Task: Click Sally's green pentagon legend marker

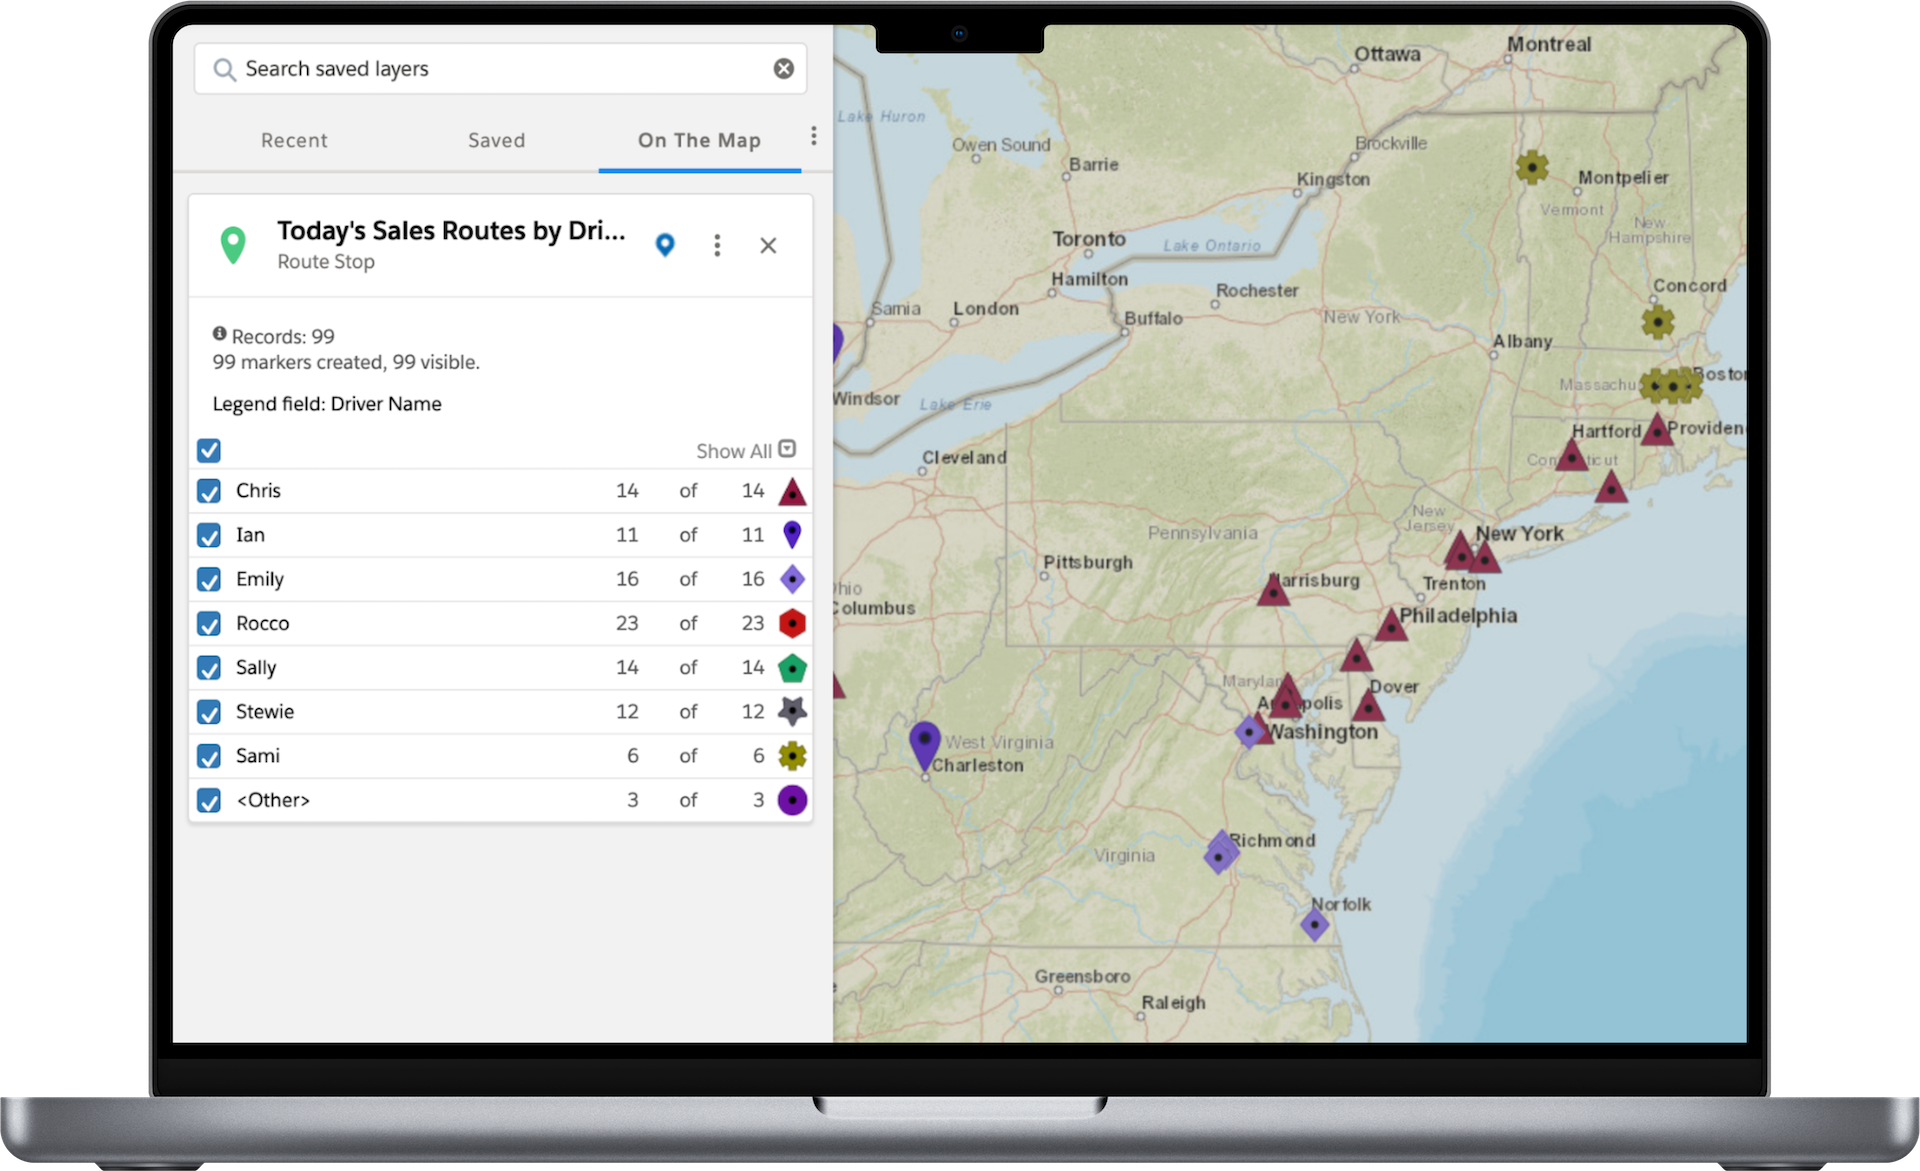Action: [x=792, y=668]
